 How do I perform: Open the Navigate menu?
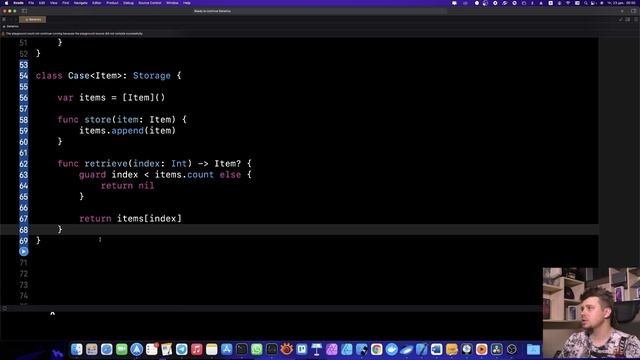(x=81, y=3)
